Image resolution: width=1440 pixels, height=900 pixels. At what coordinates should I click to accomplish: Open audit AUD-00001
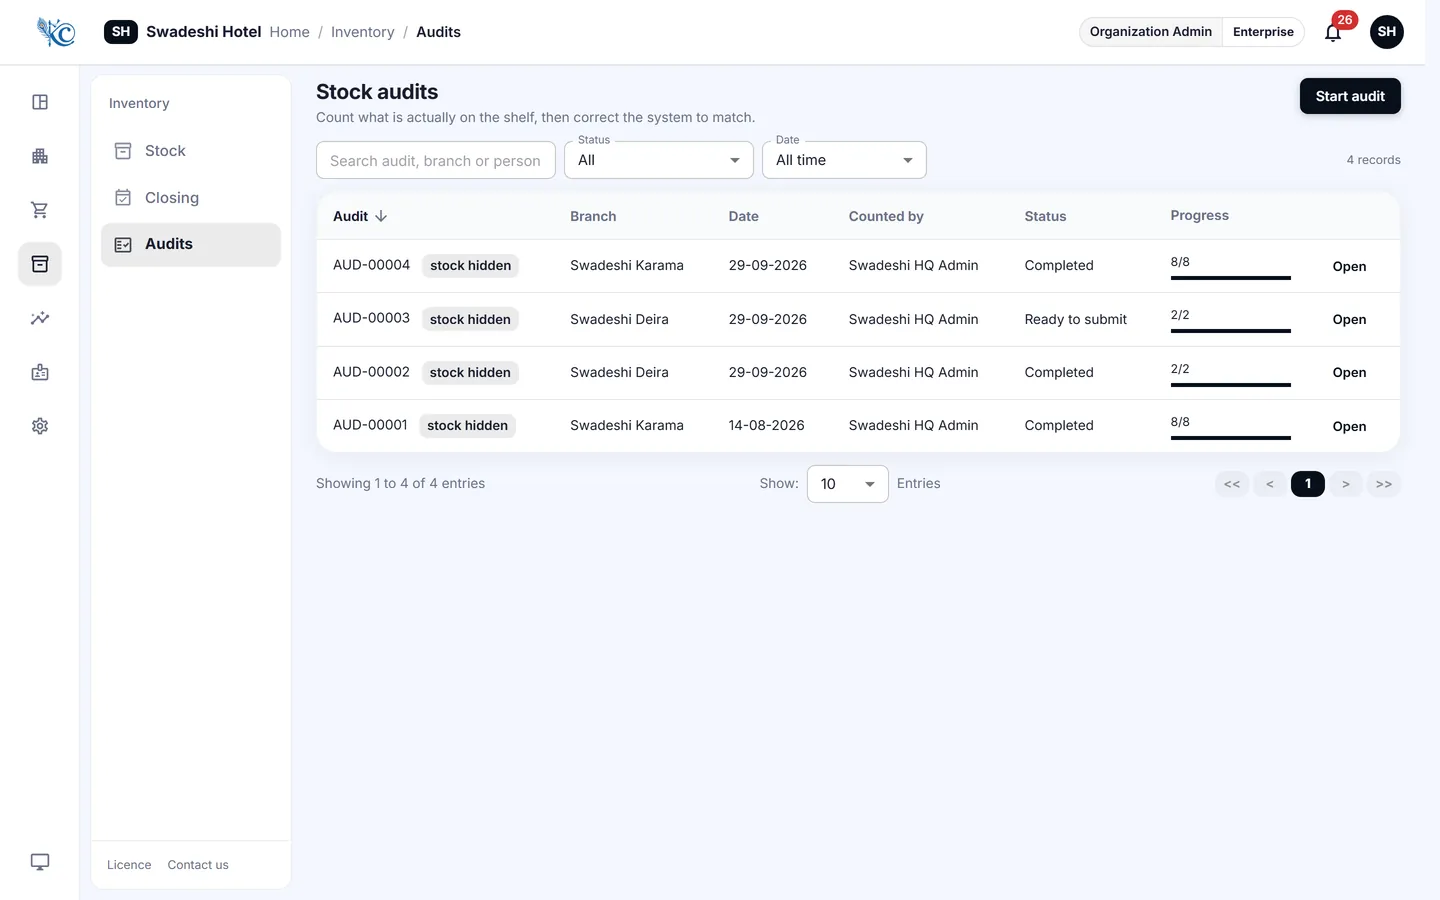(1349, 426)
